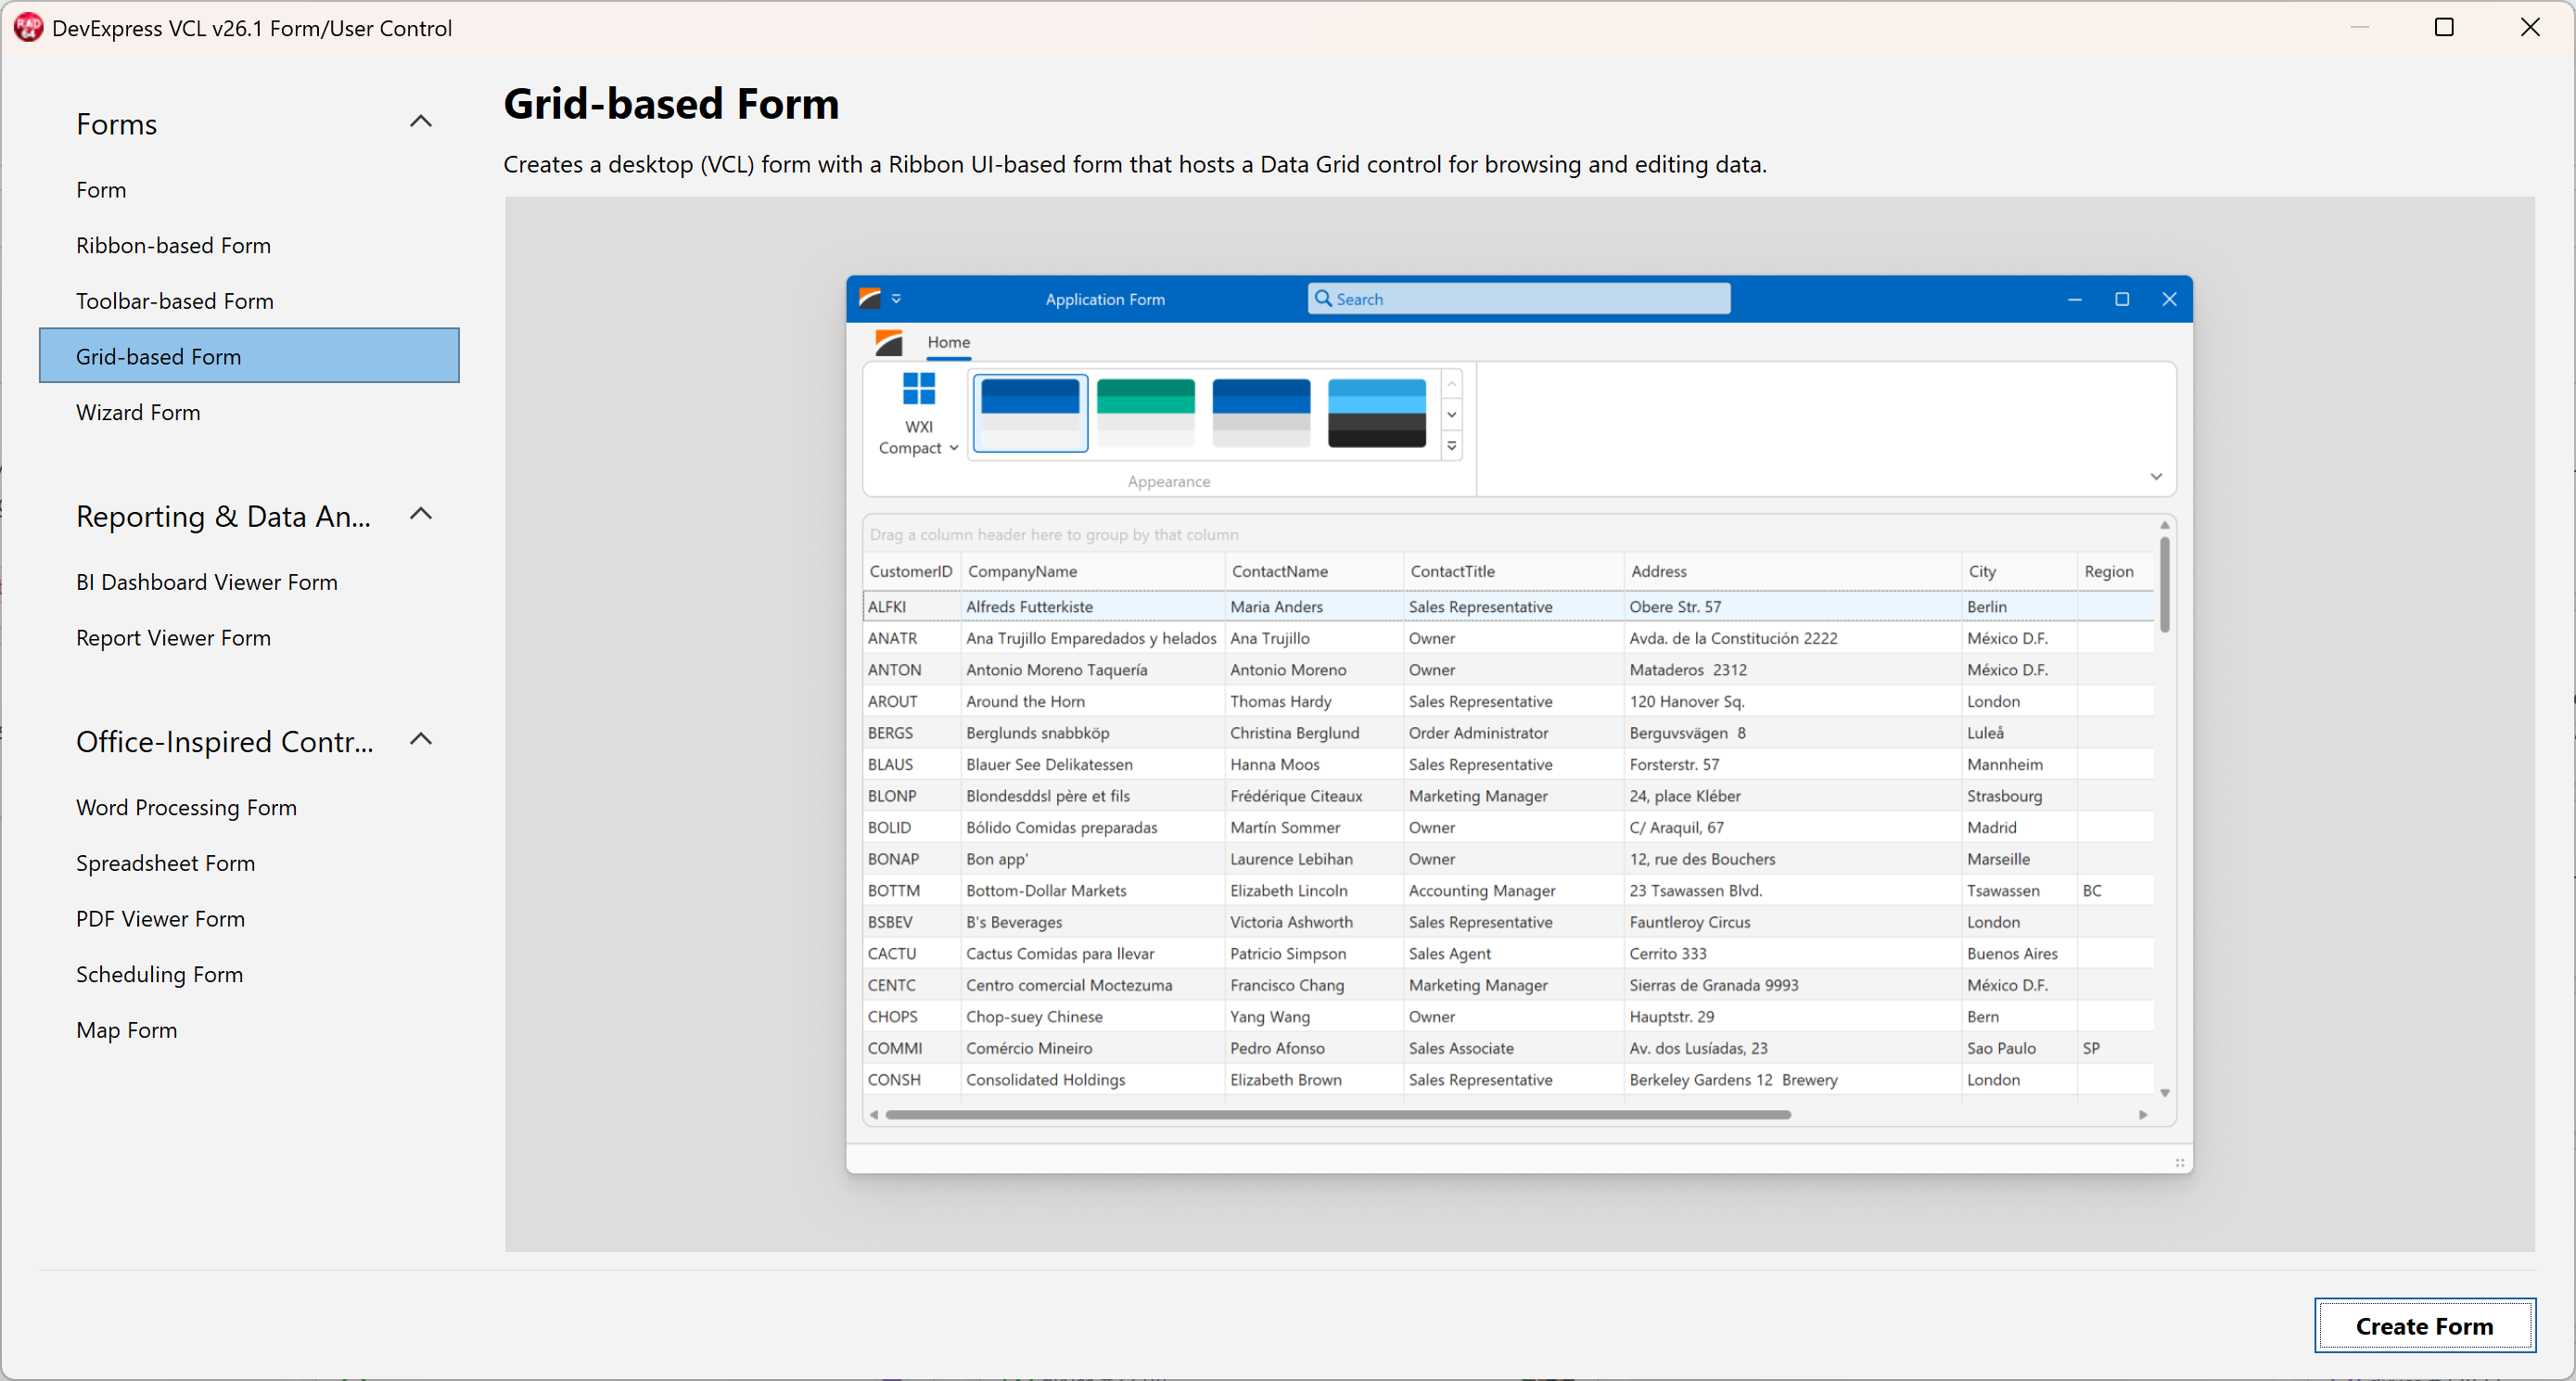Collapse the Office-Inspired Controls chevron
Image resolution: width=2576 pixels, height=1381 pixels.
pyautogui.click(x=421, y=740)
